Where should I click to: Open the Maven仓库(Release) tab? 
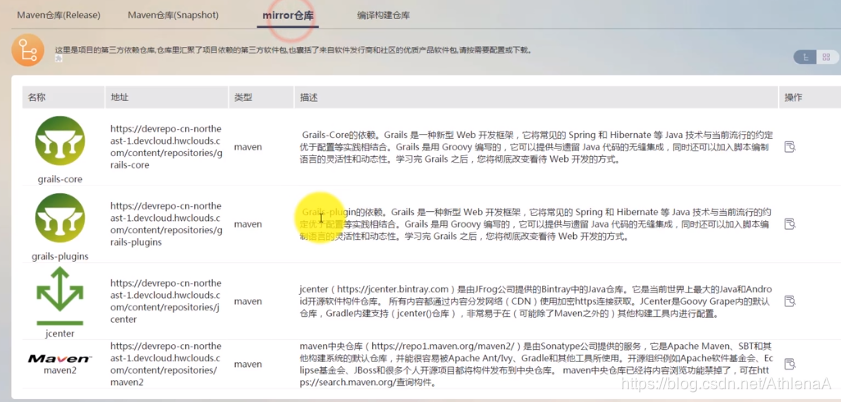pyautogui.click(x=58, y=15)
